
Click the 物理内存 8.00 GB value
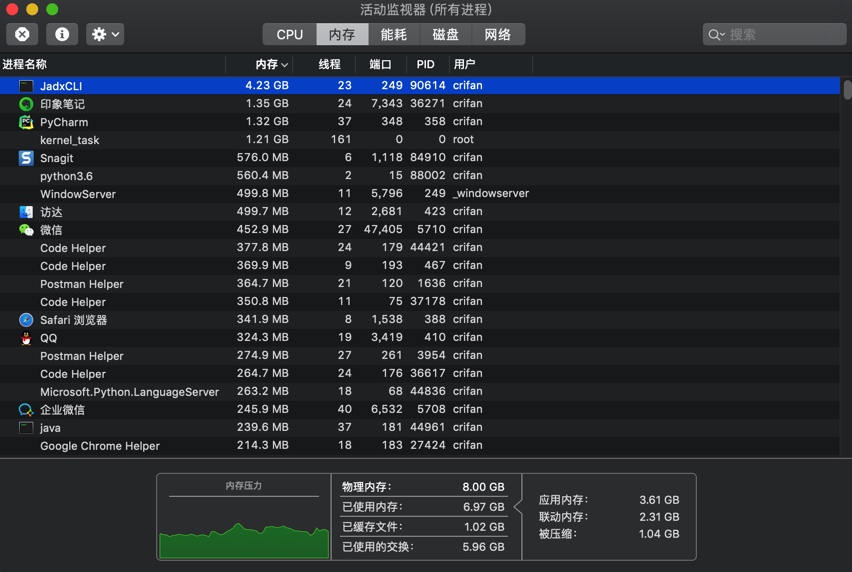[x=483, y=487]
